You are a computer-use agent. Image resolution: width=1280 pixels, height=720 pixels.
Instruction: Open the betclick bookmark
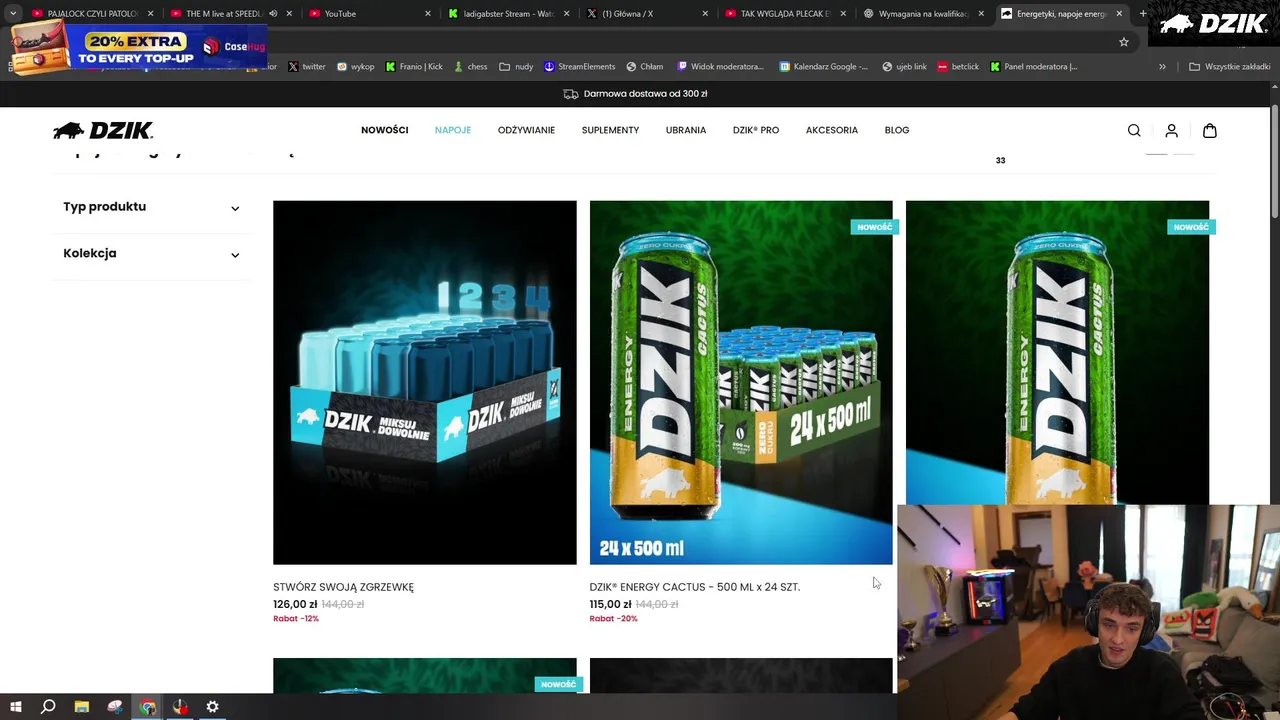point(958,67)
